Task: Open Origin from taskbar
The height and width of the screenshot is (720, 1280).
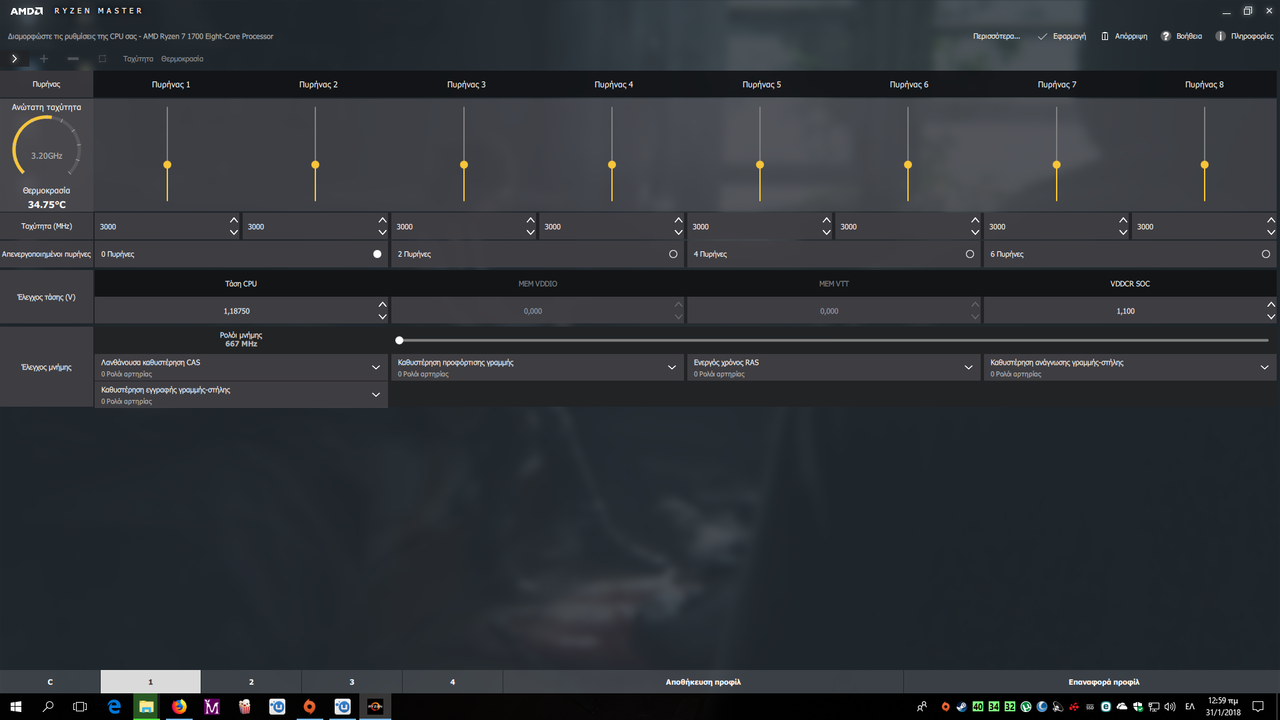Action: pos(309,707)
